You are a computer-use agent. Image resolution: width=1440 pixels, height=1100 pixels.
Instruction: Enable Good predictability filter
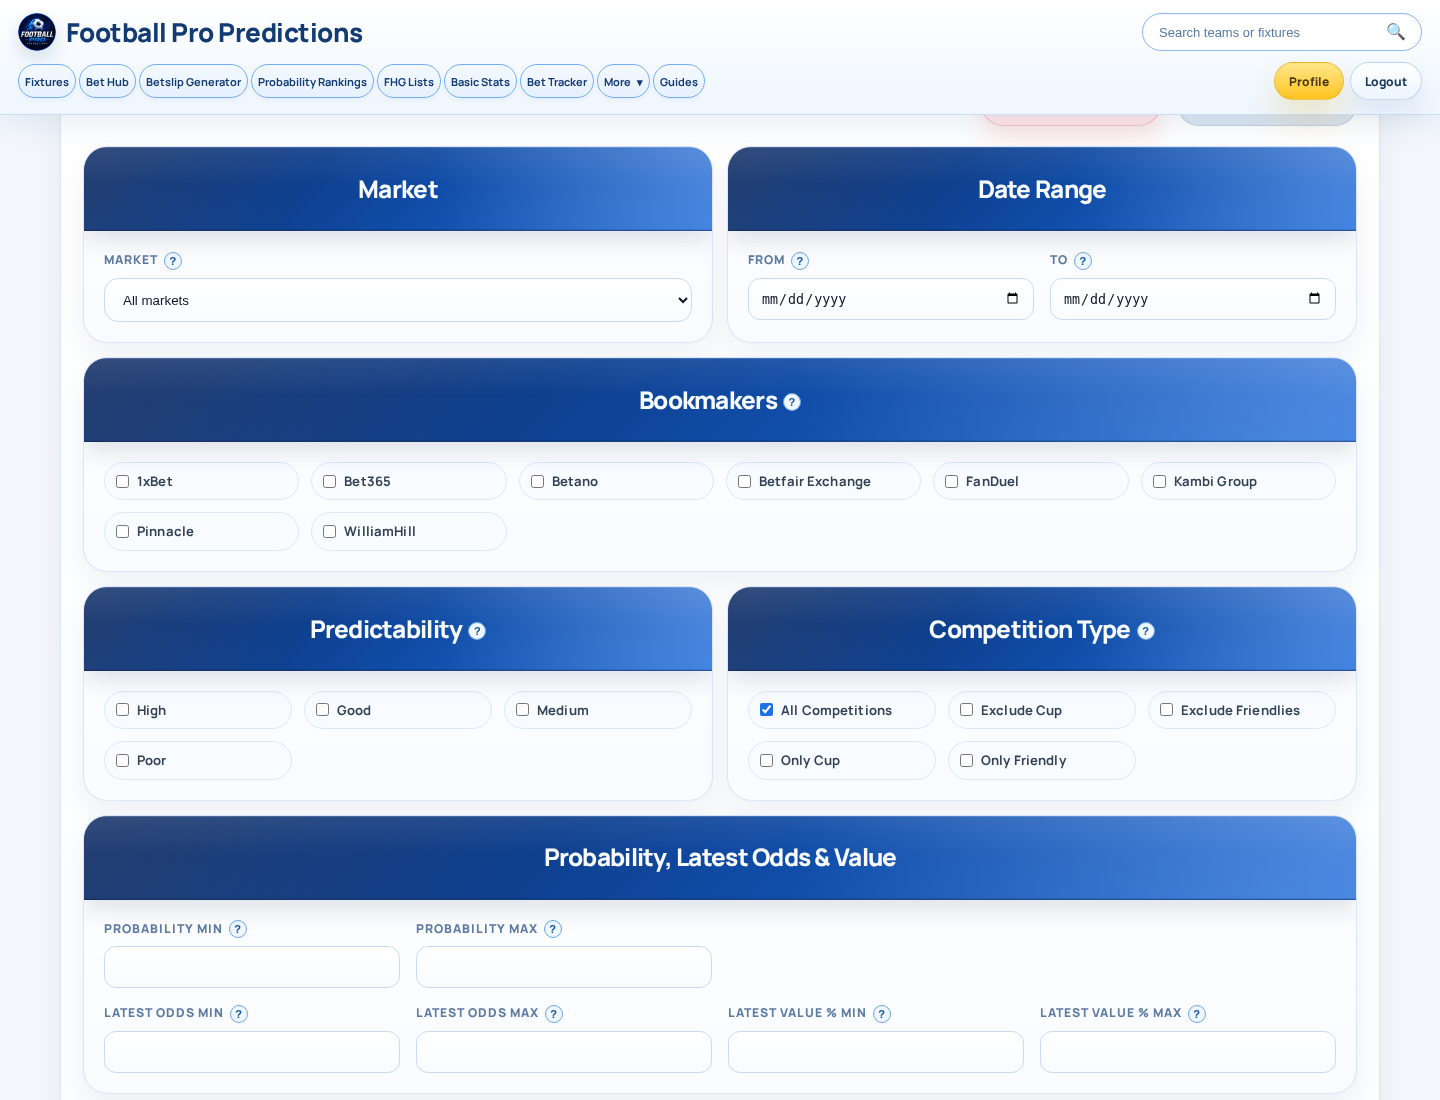point(323,710)
